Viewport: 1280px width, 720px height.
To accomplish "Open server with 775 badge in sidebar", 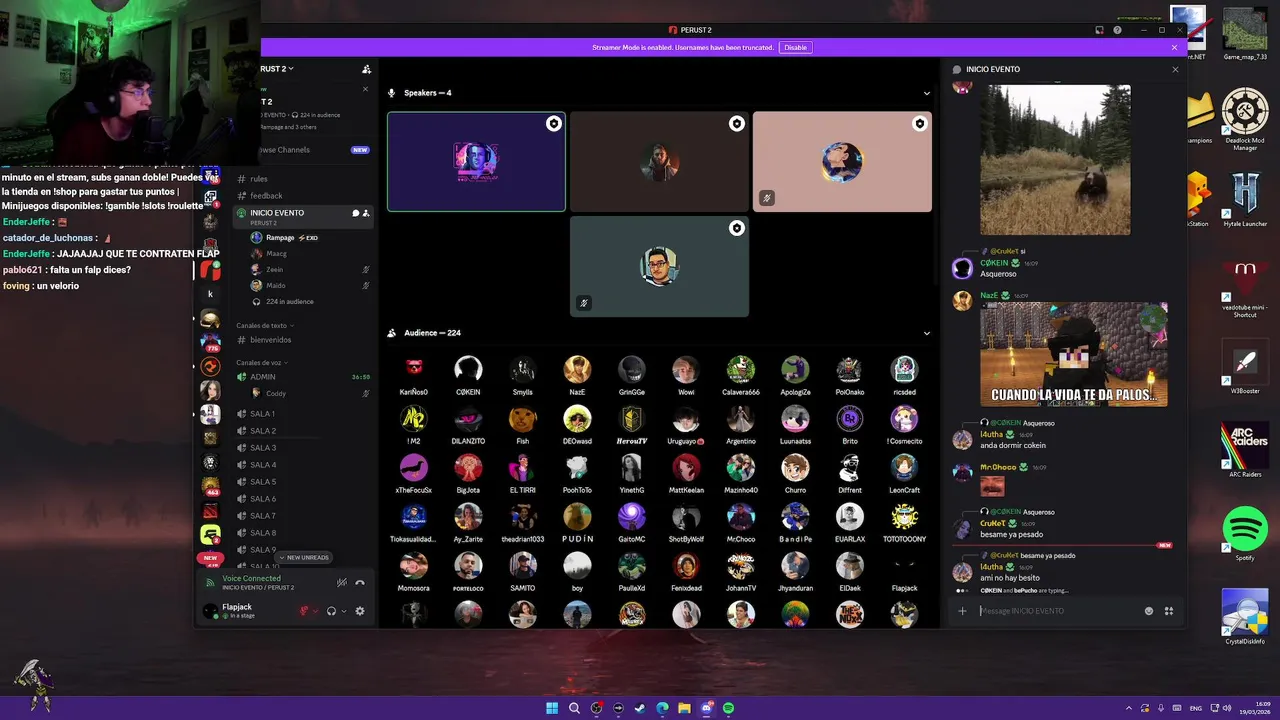I will point(210,342).
